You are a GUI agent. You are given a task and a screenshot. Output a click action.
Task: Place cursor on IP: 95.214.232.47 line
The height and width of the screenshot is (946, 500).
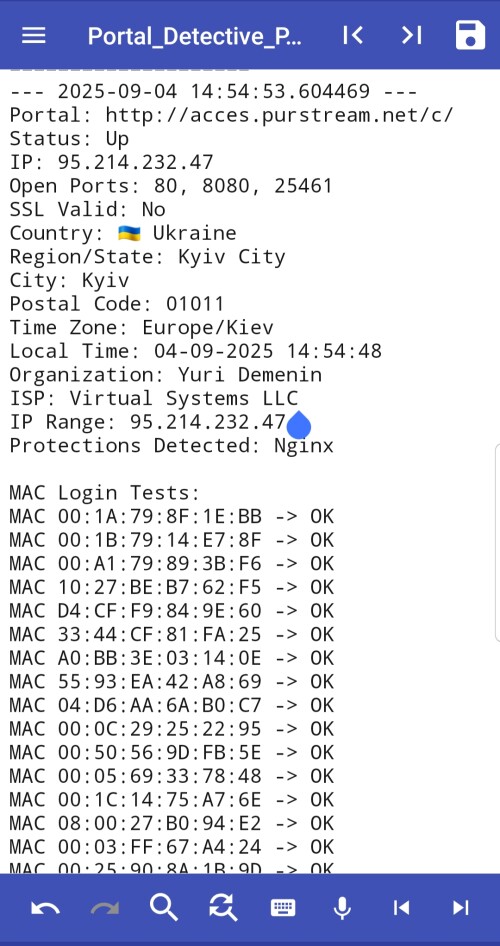(112, 162)
